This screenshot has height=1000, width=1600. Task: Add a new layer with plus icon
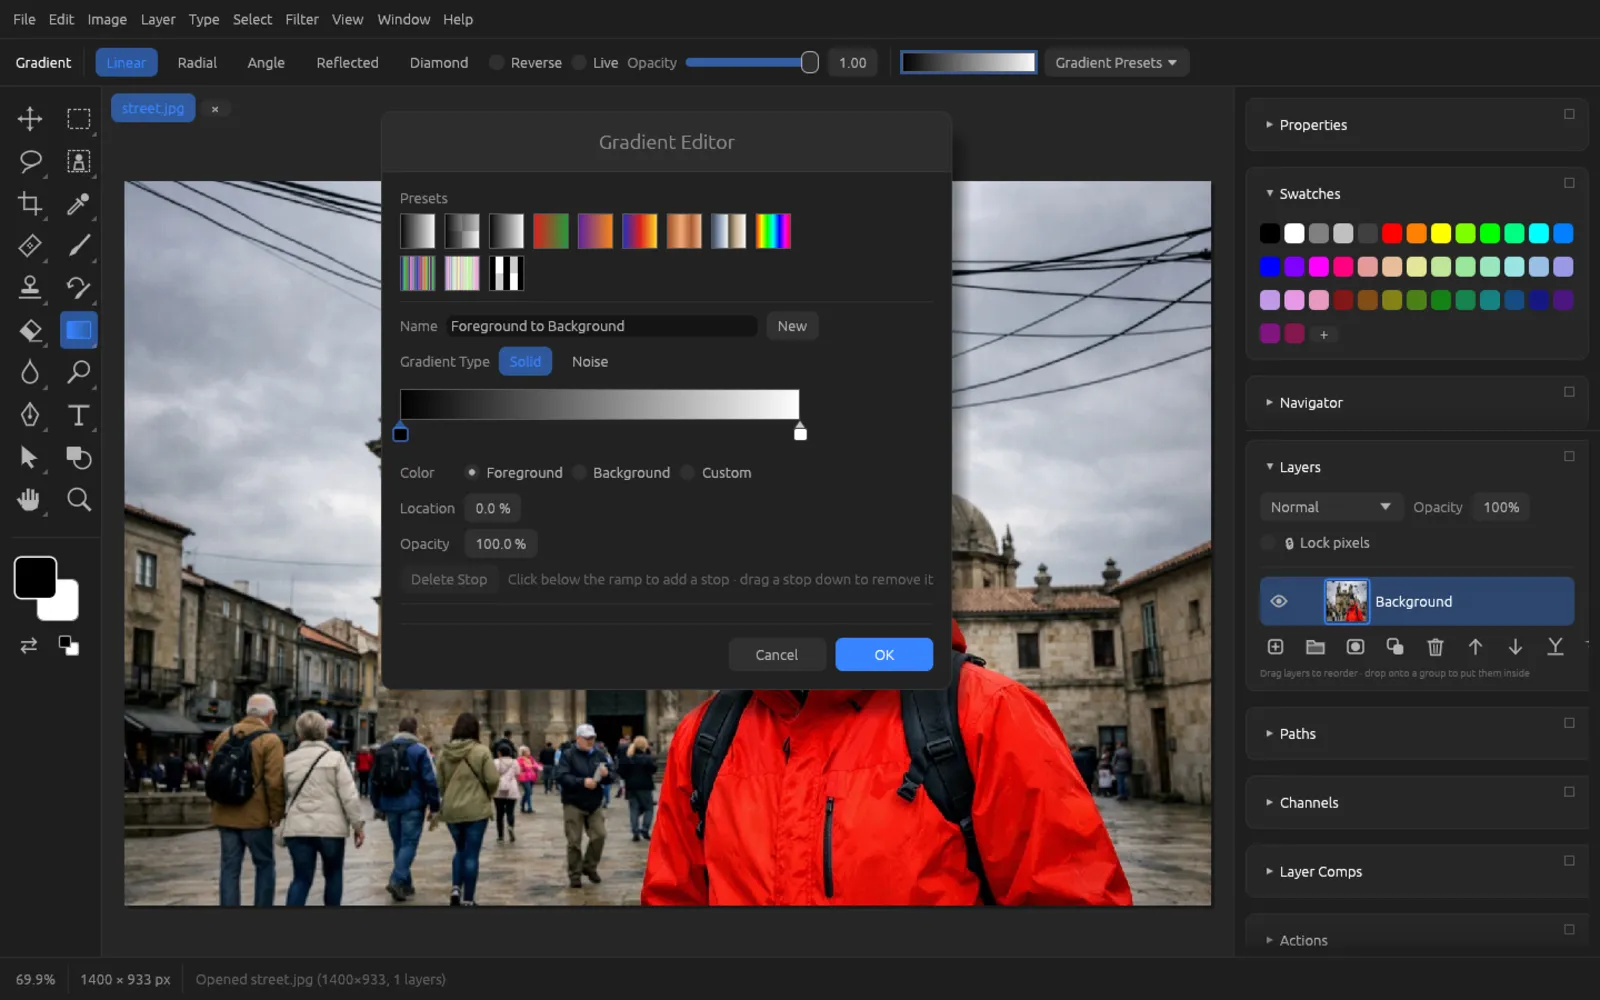[1275, 647]
